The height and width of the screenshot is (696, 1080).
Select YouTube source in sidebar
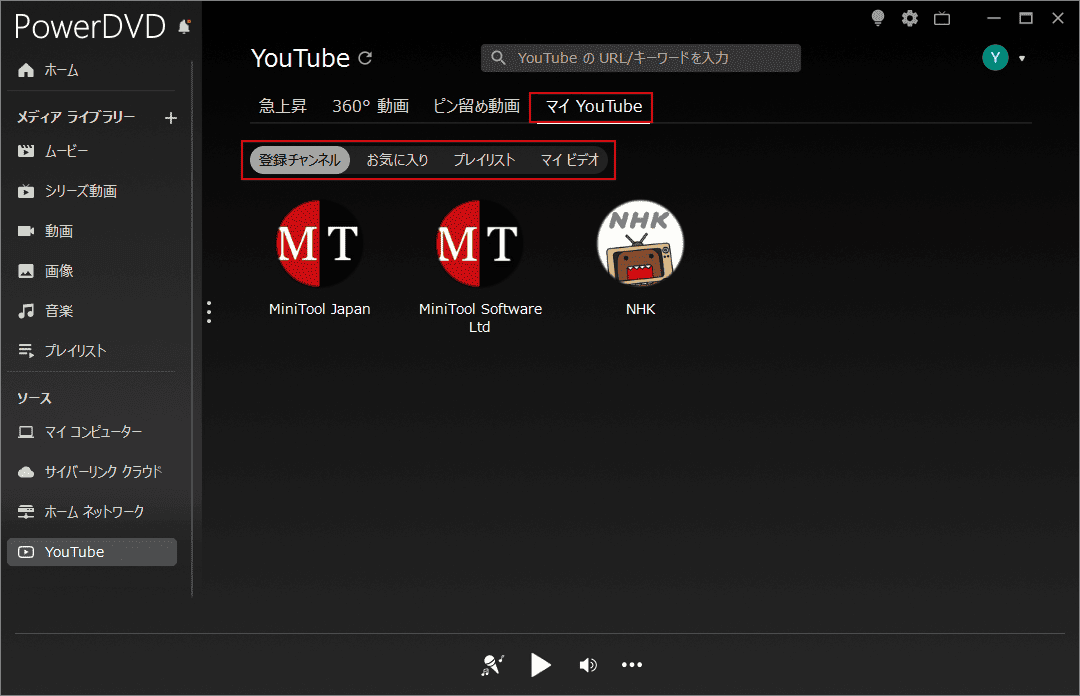[92, 552]
